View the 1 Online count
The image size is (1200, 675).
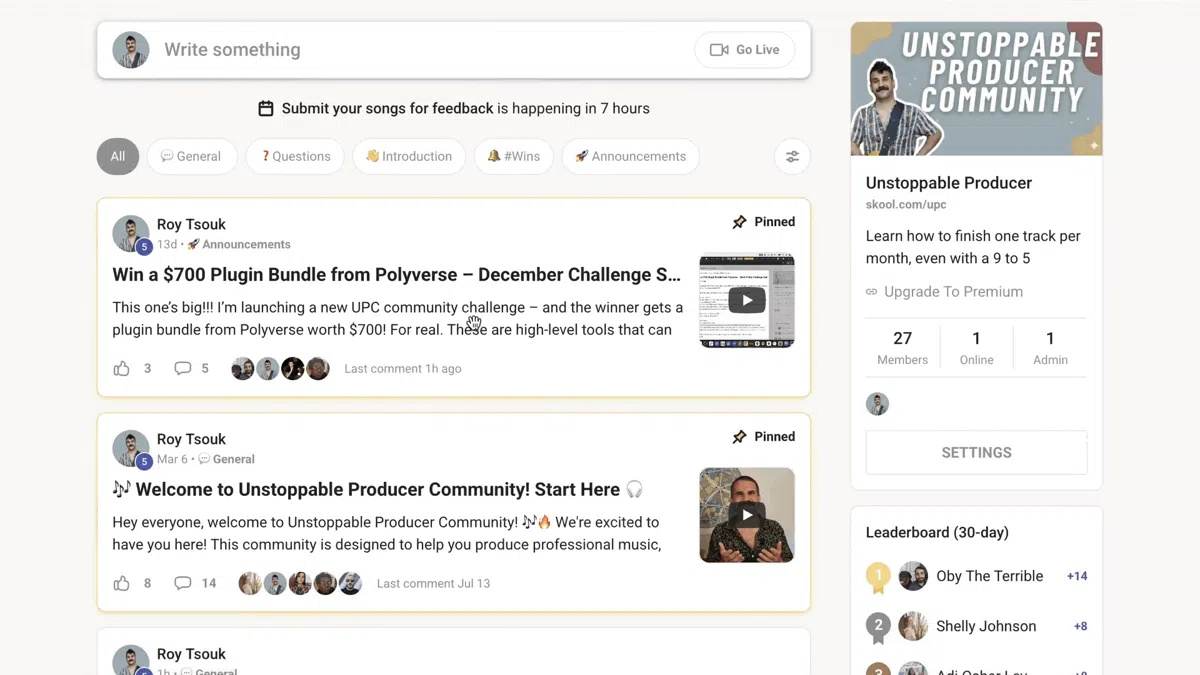pyautogui.click(x=977, y=347)
